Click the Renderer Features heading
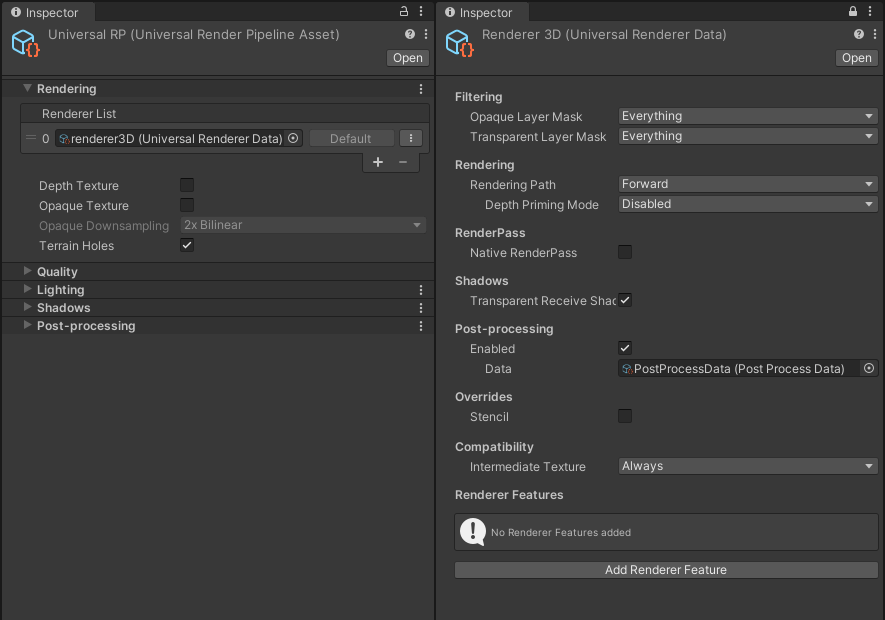885x620 pixels. pos(509,495)
